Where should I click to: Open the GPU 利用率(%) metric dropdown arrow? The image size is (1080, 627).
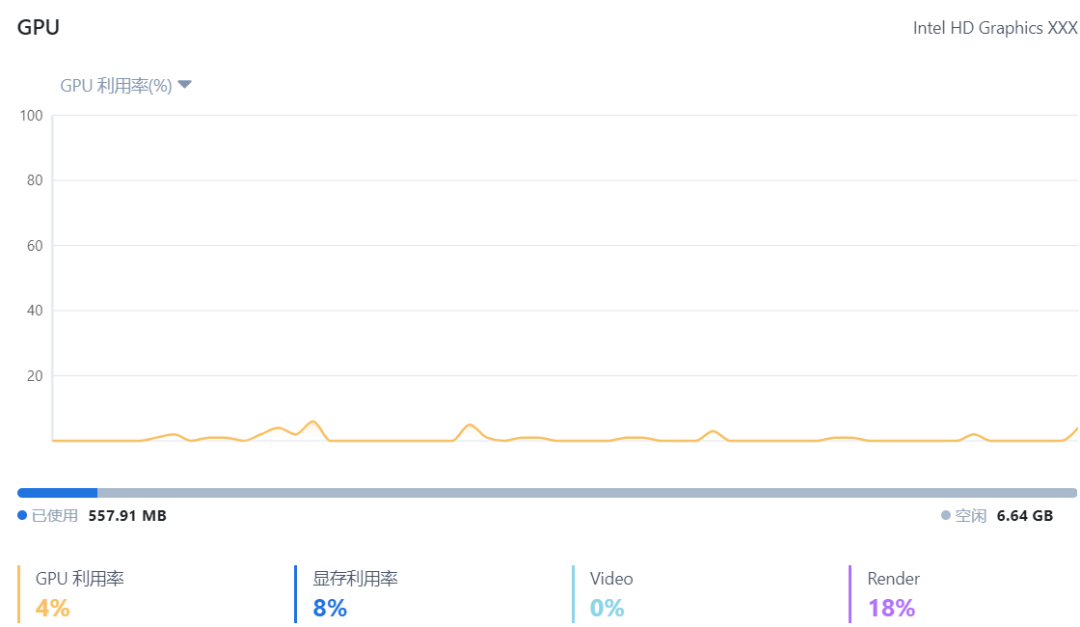pyautogui.click(x=184, y=85)
